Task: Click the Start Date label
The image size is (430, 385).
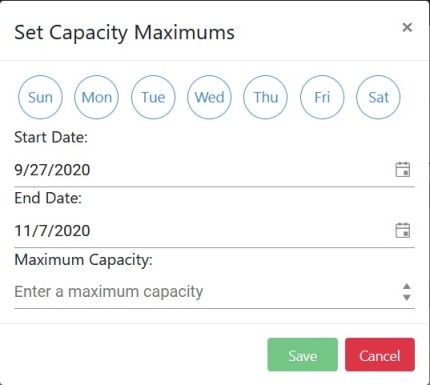Action: pos(51,137)
